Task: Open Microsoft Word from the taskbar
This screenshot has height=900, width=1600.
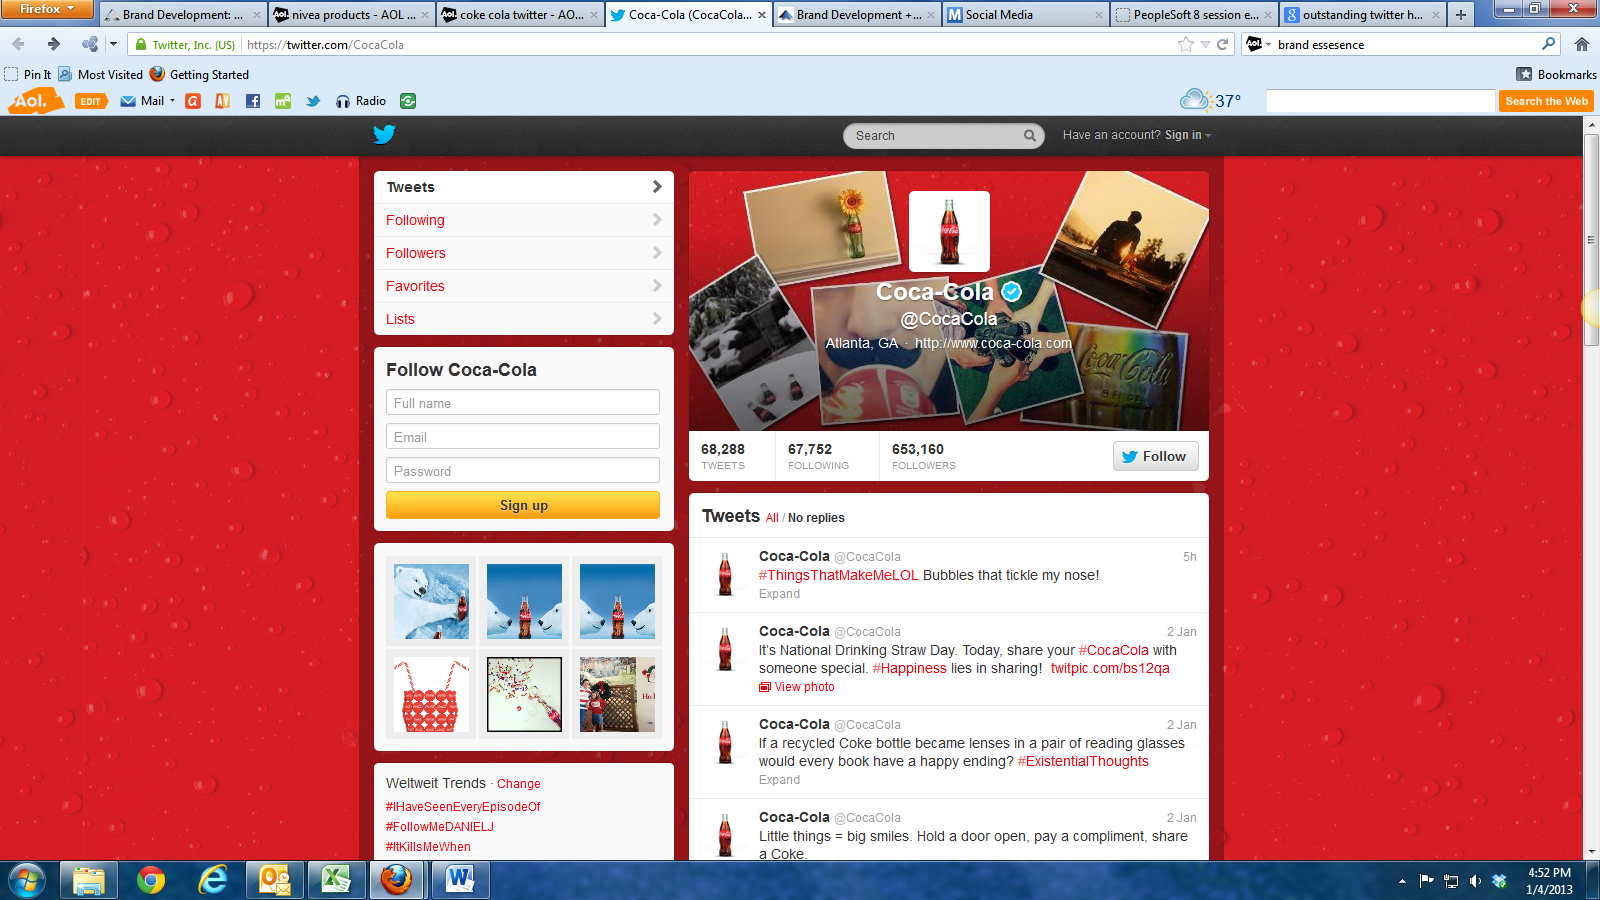Action: click(x=459, y=880)
